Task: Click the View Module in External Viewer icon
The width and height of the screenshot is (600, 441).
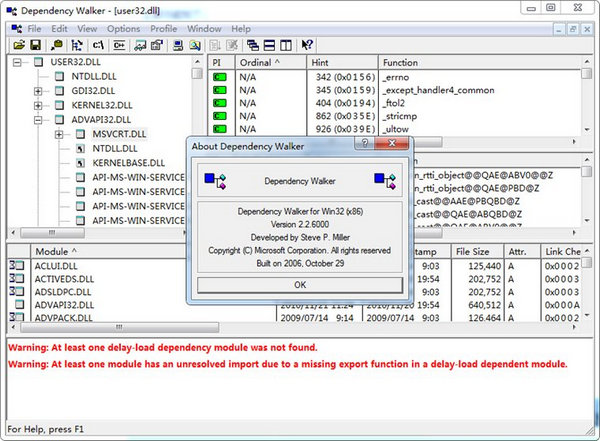Action: [x=140, y=45]
